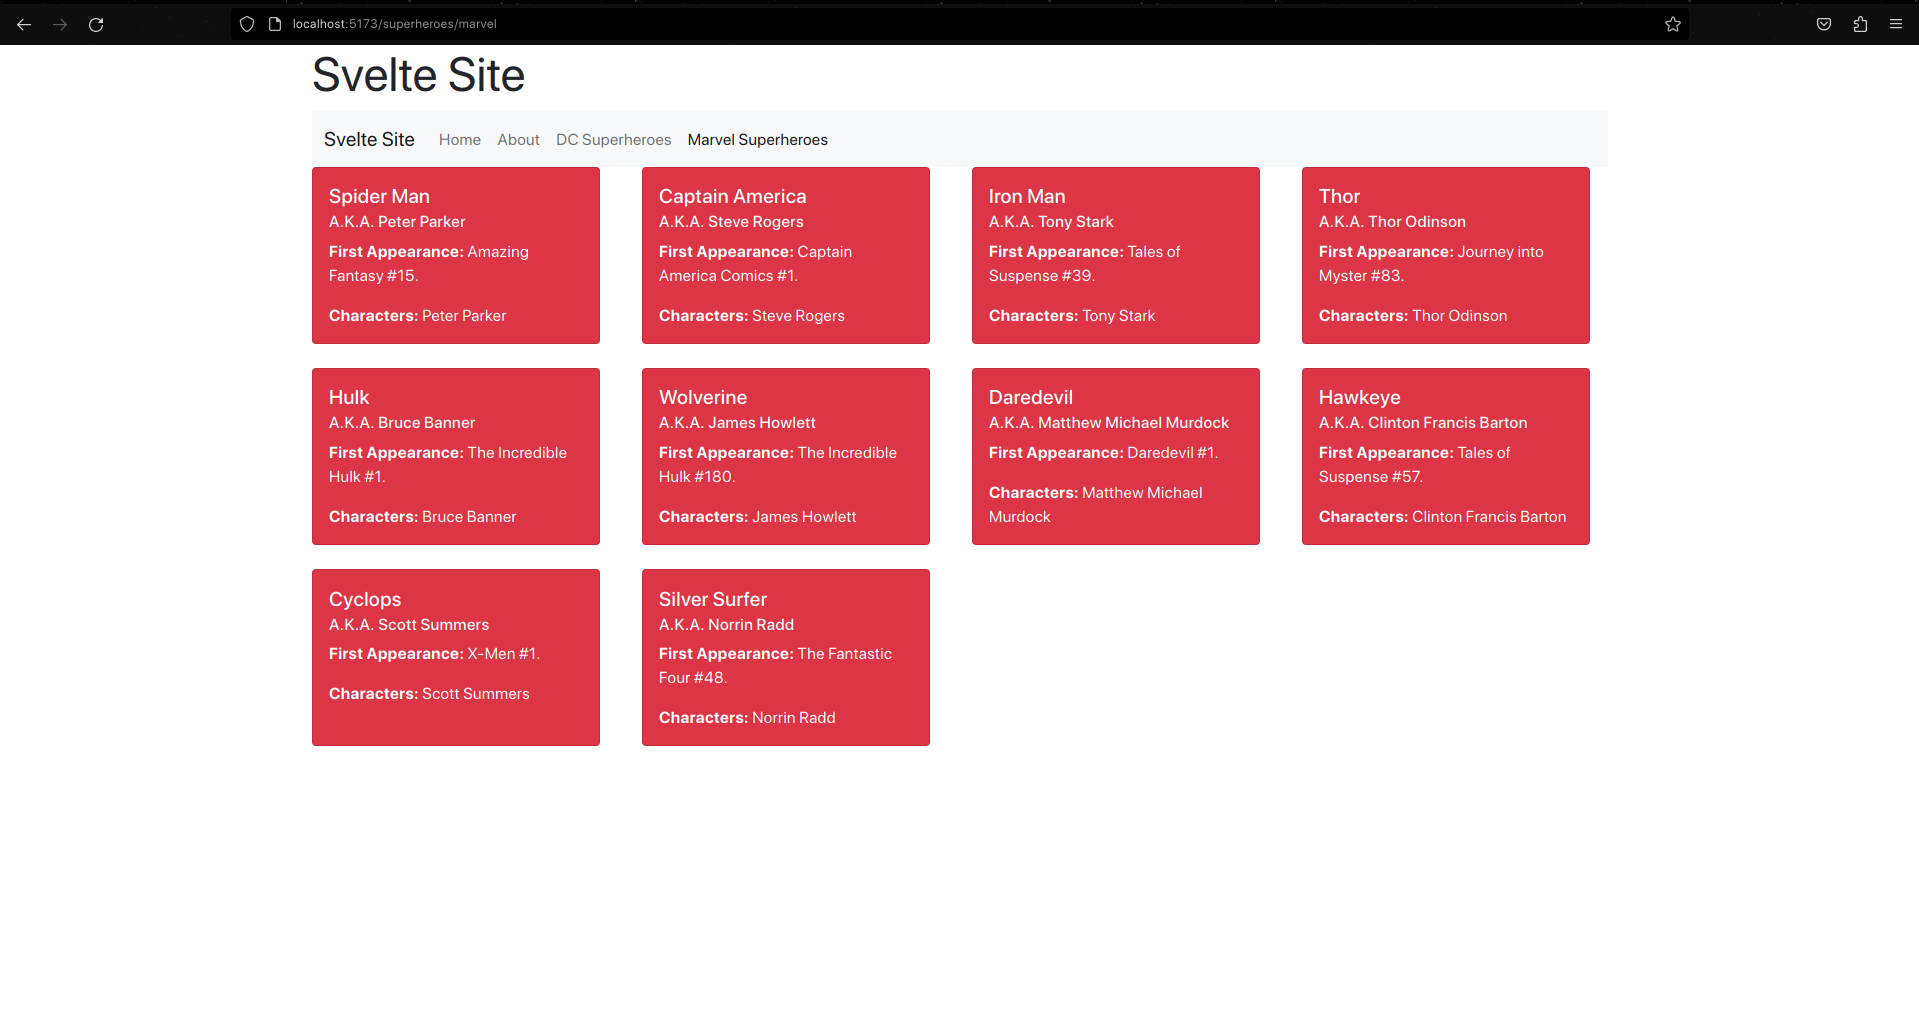This screenshot has height=1009, width=1919.
Task: Click 'Characters: Clinton Francis Barton' line
Action: coord(1442,517)
